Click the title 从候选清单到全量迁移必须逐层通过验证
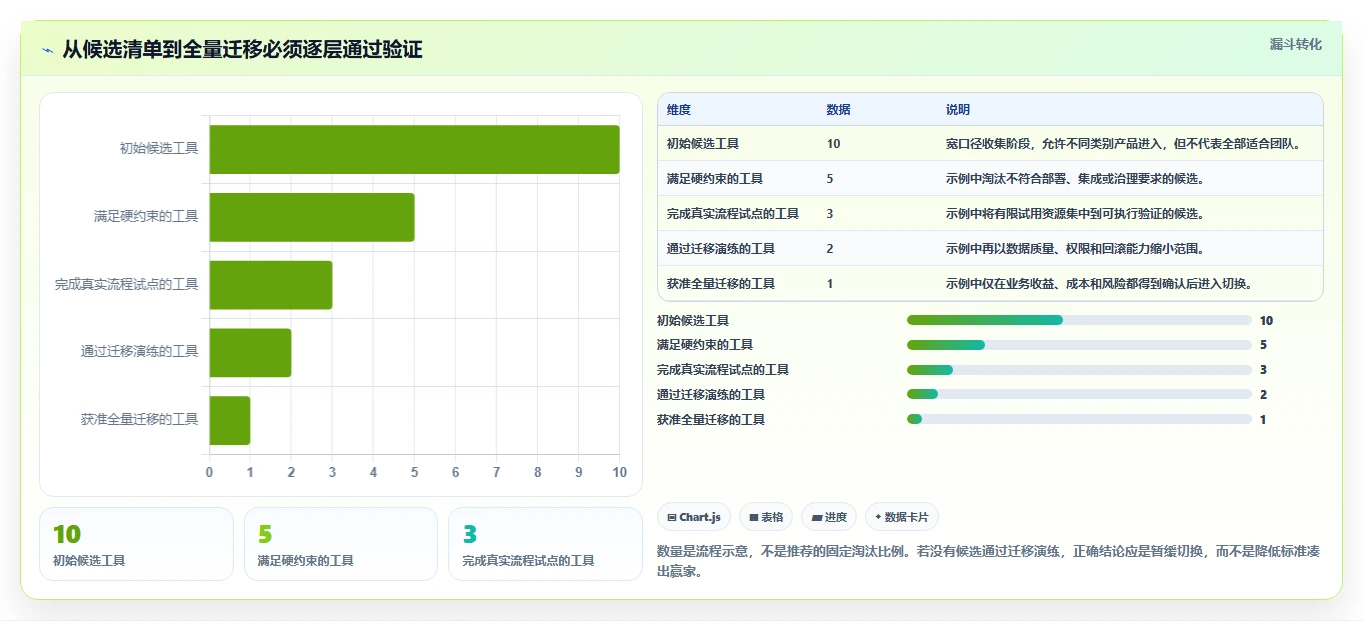Screen dimensions: 1363x621 [242, 50]
